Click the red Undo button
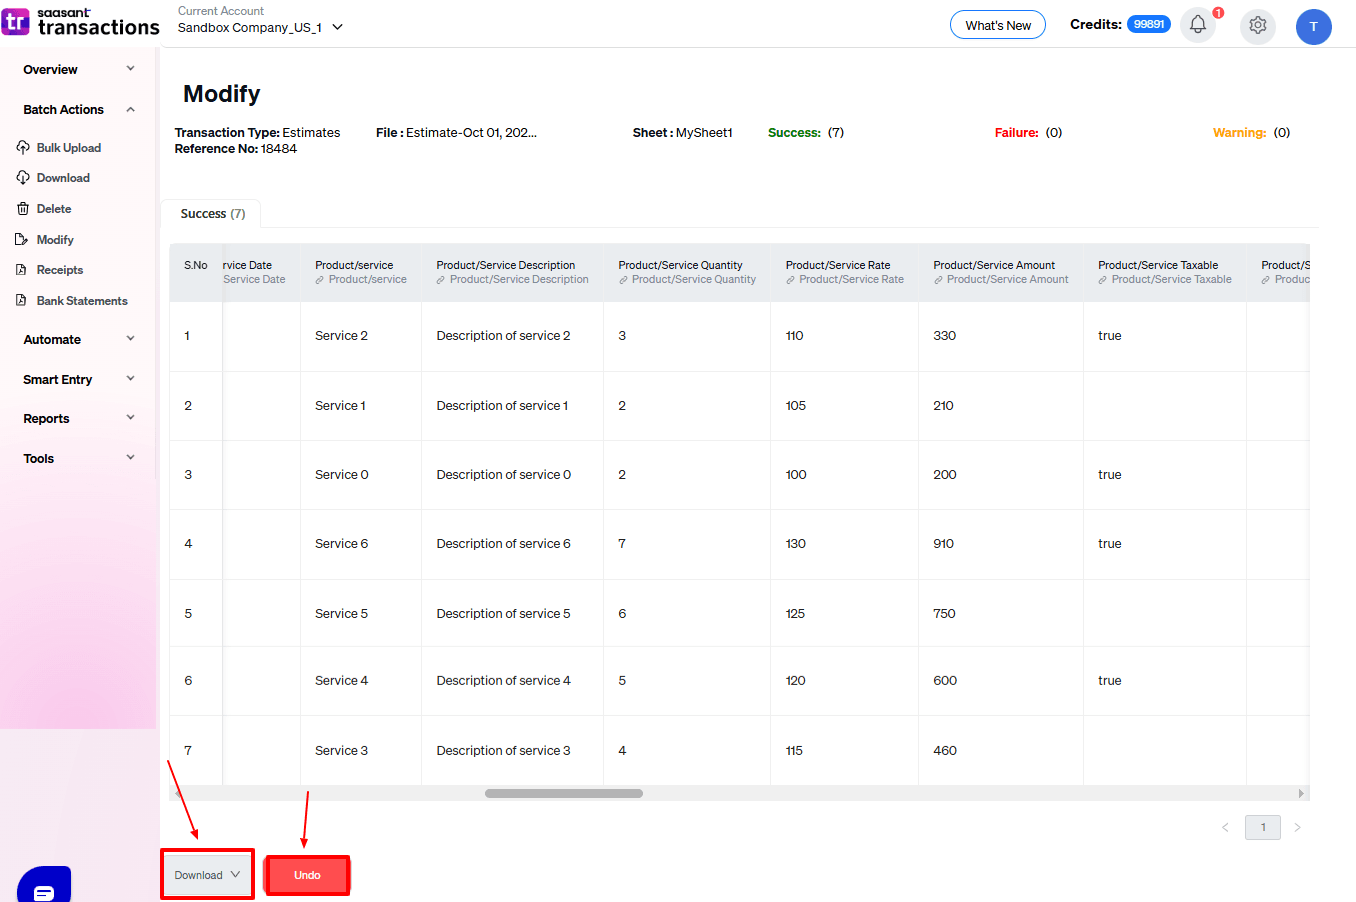 307,875
